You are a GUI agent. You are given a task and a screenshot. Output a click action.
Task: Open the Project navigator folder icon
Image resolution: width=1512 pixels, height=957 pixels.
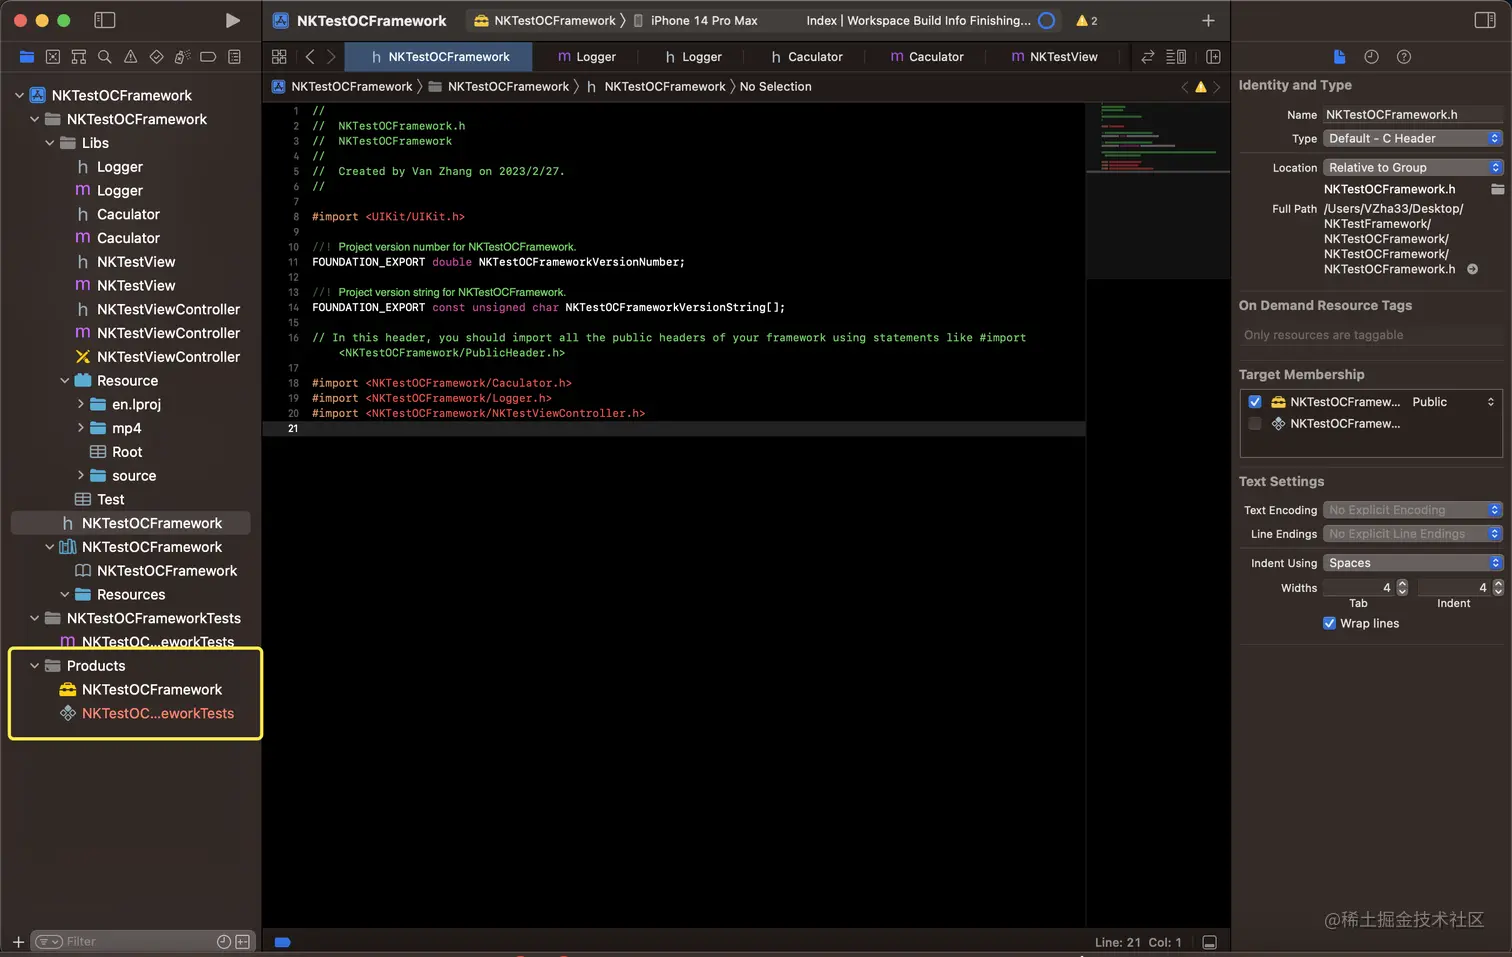[x=27, y=57]
